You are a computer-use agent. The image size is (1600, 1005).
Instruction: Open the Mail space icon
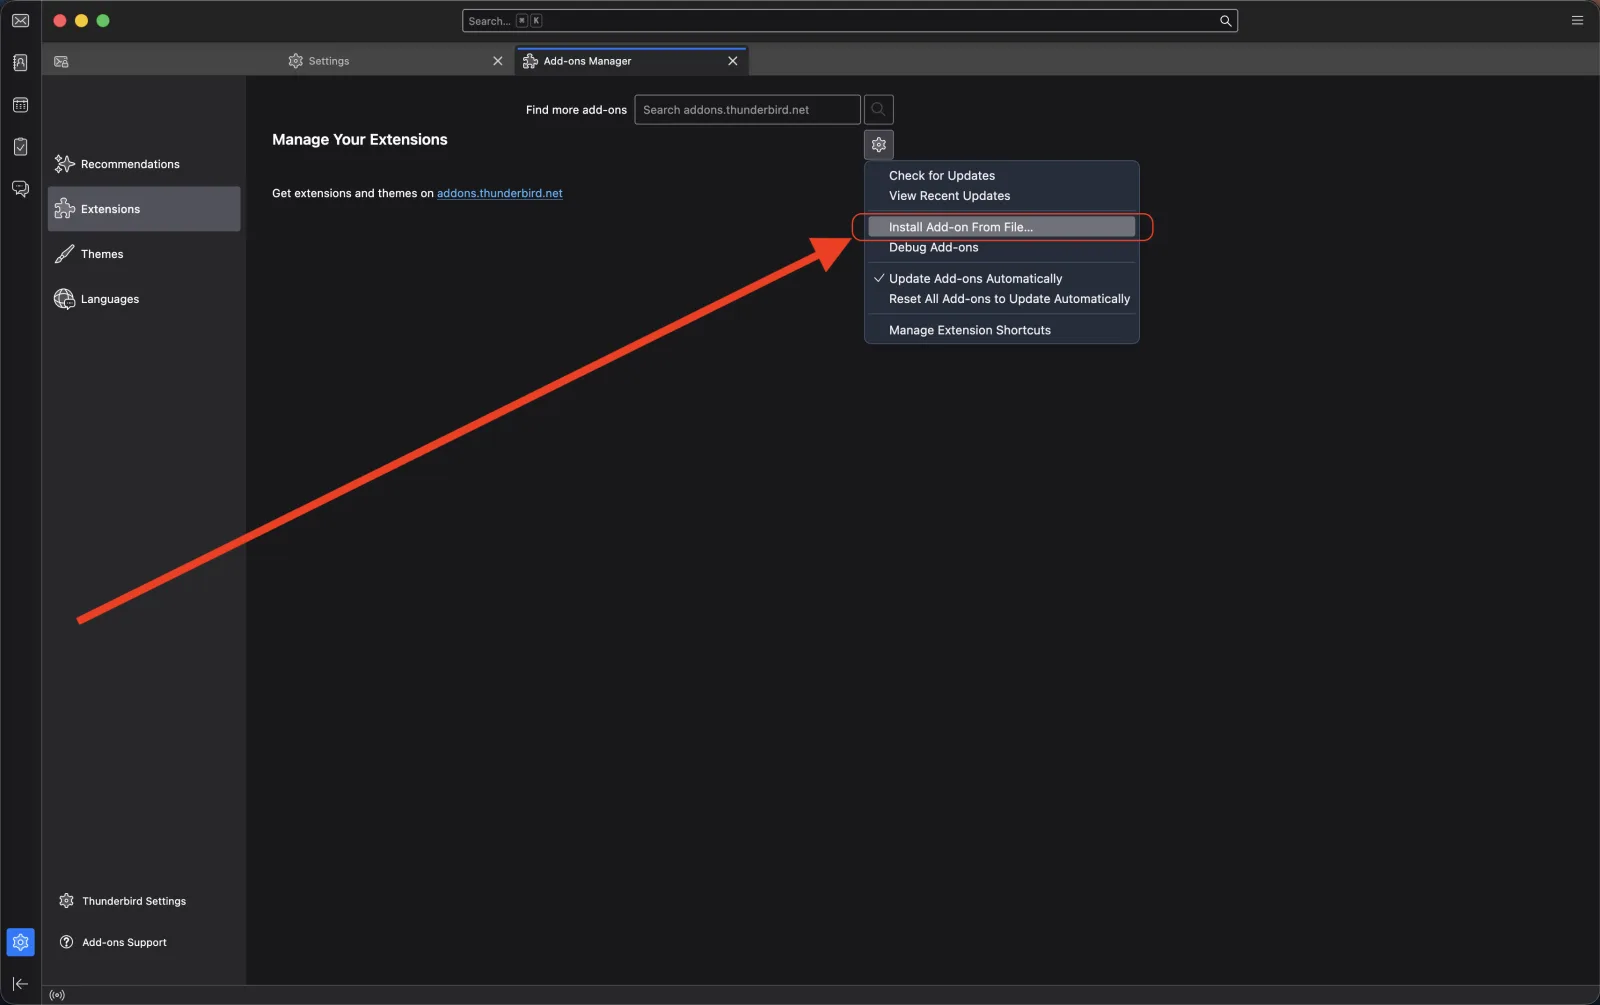click(20, 21)
